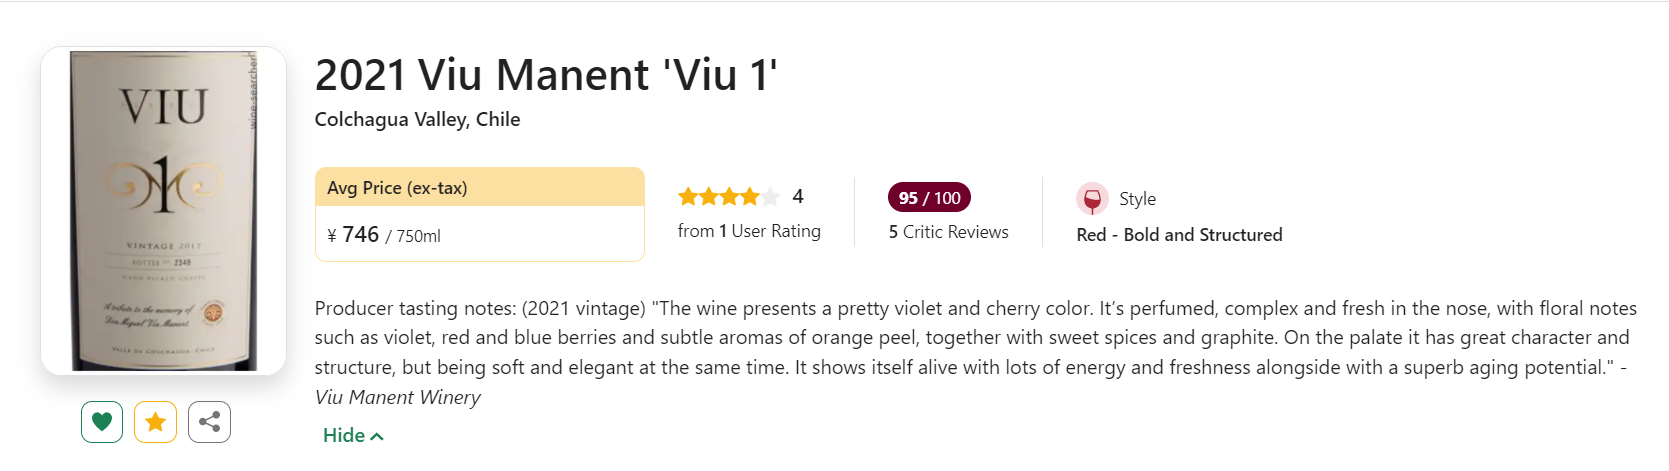Click the red wine glass style icon
Image resolution: width=1669 pixels, height=471 pixels.
pyautogui.click(x=1092, y=199)
